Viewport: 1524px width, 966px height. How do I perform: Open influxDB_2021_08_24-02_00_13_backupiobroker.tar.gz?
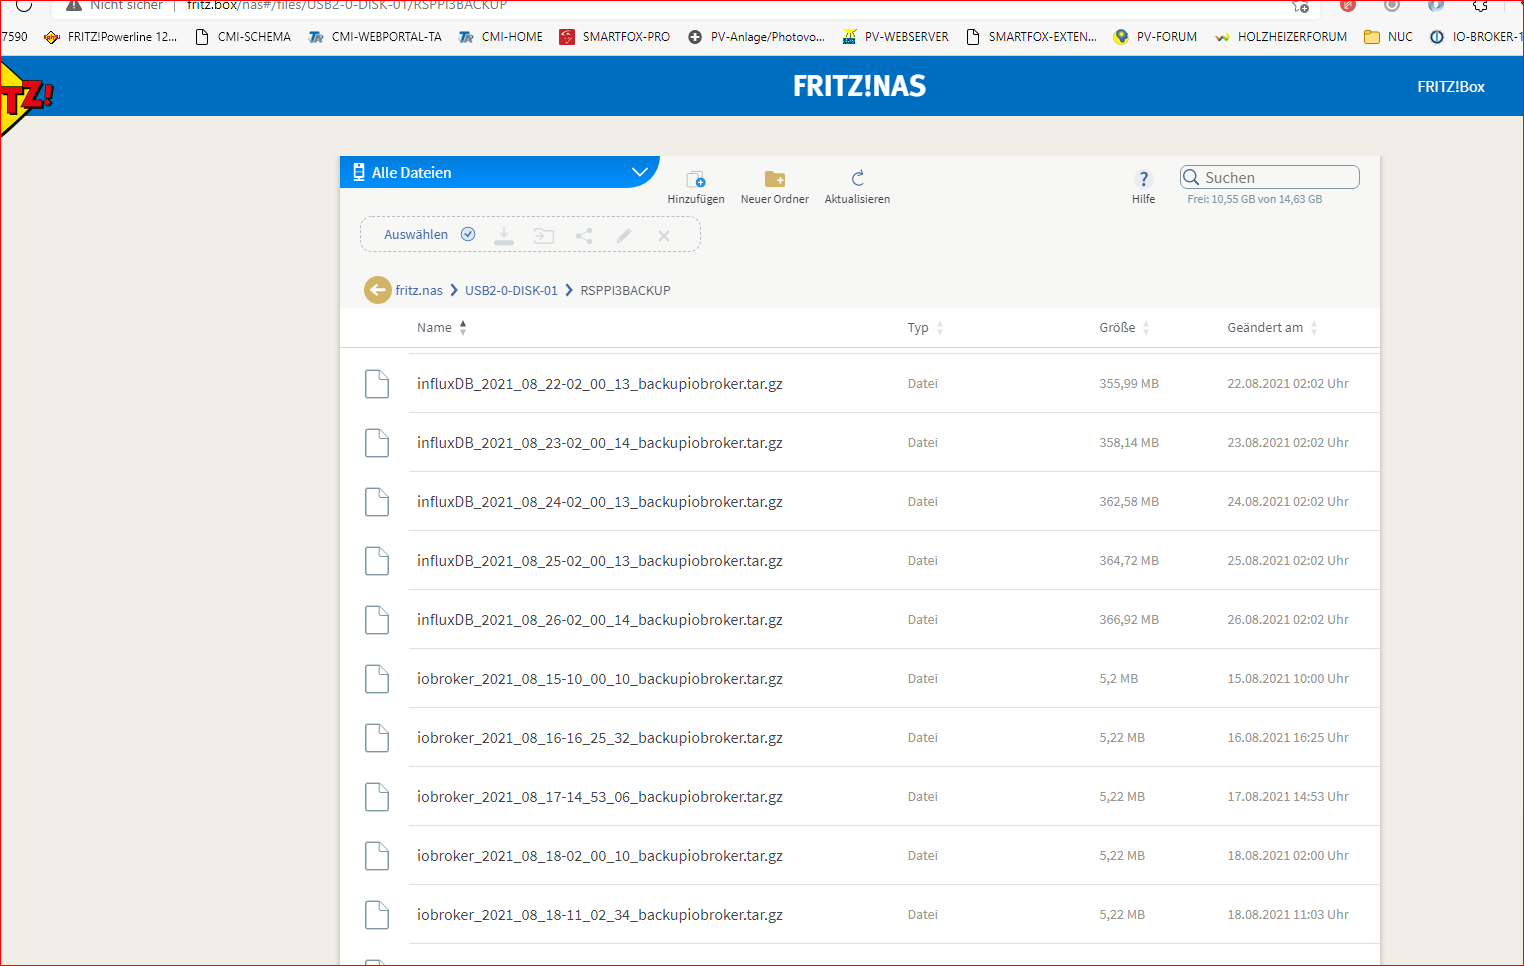[600, 501]
